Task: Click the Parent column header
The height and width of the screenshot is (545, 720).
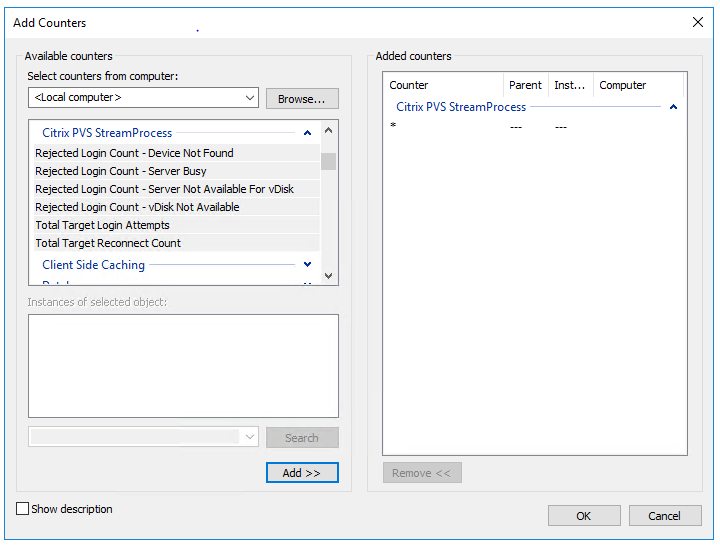Action: (x=525, y=85)
